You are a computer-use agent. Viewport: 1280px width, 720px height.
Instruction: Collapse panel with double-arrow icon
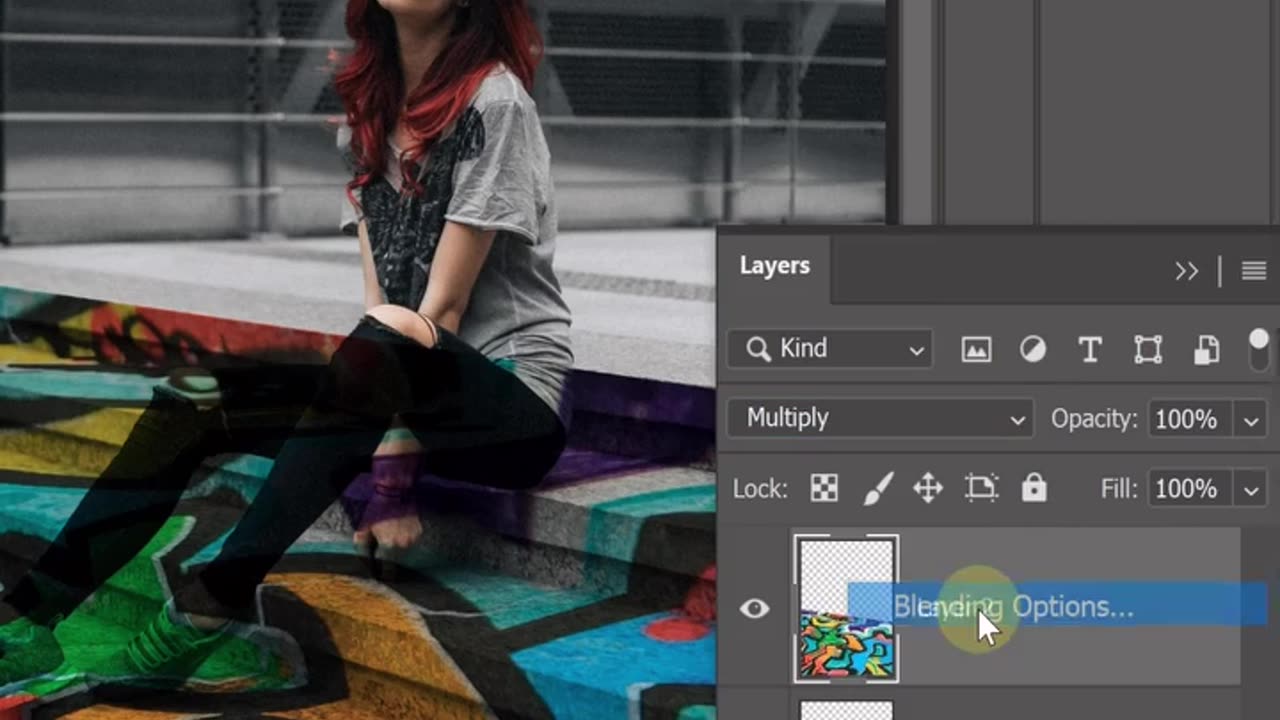click(x=1187, y=271)
